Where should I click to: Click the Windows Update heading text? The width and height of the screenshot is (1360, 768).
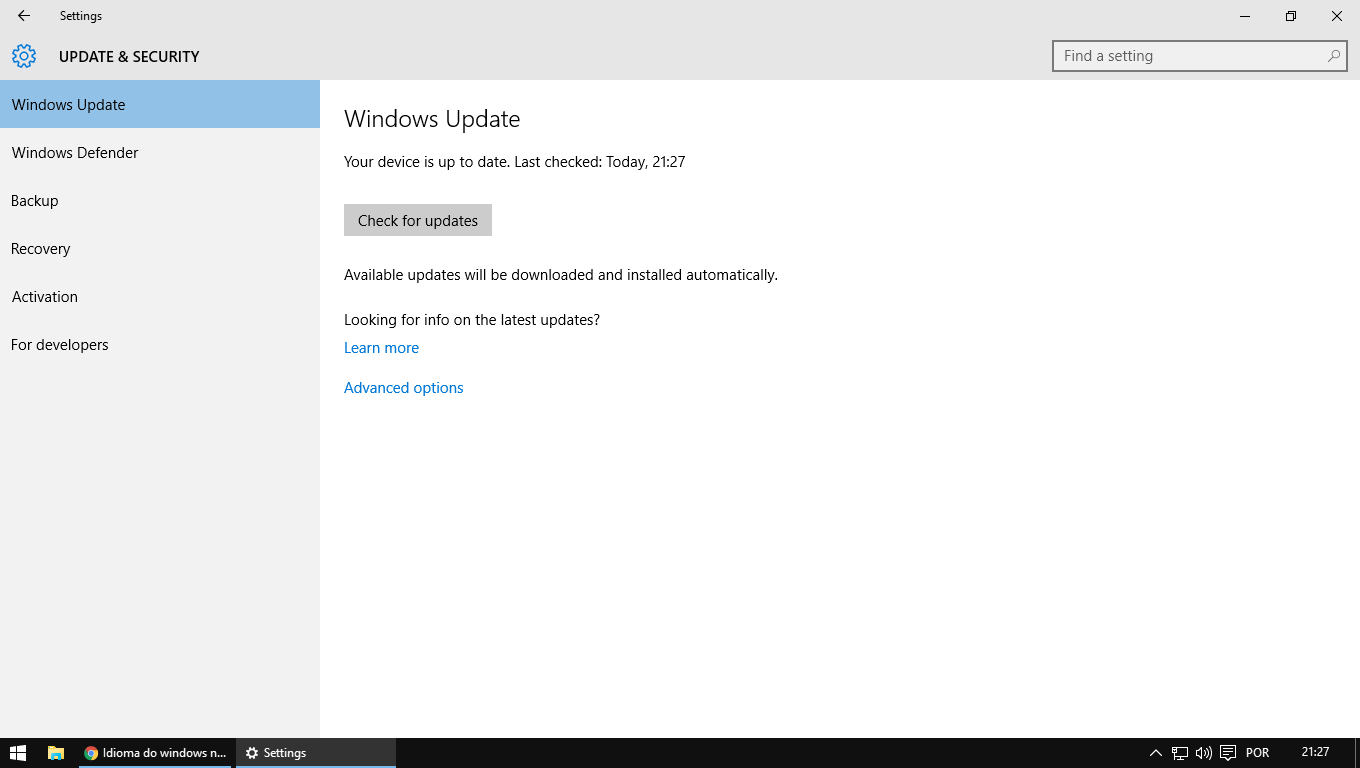[432, 119]
